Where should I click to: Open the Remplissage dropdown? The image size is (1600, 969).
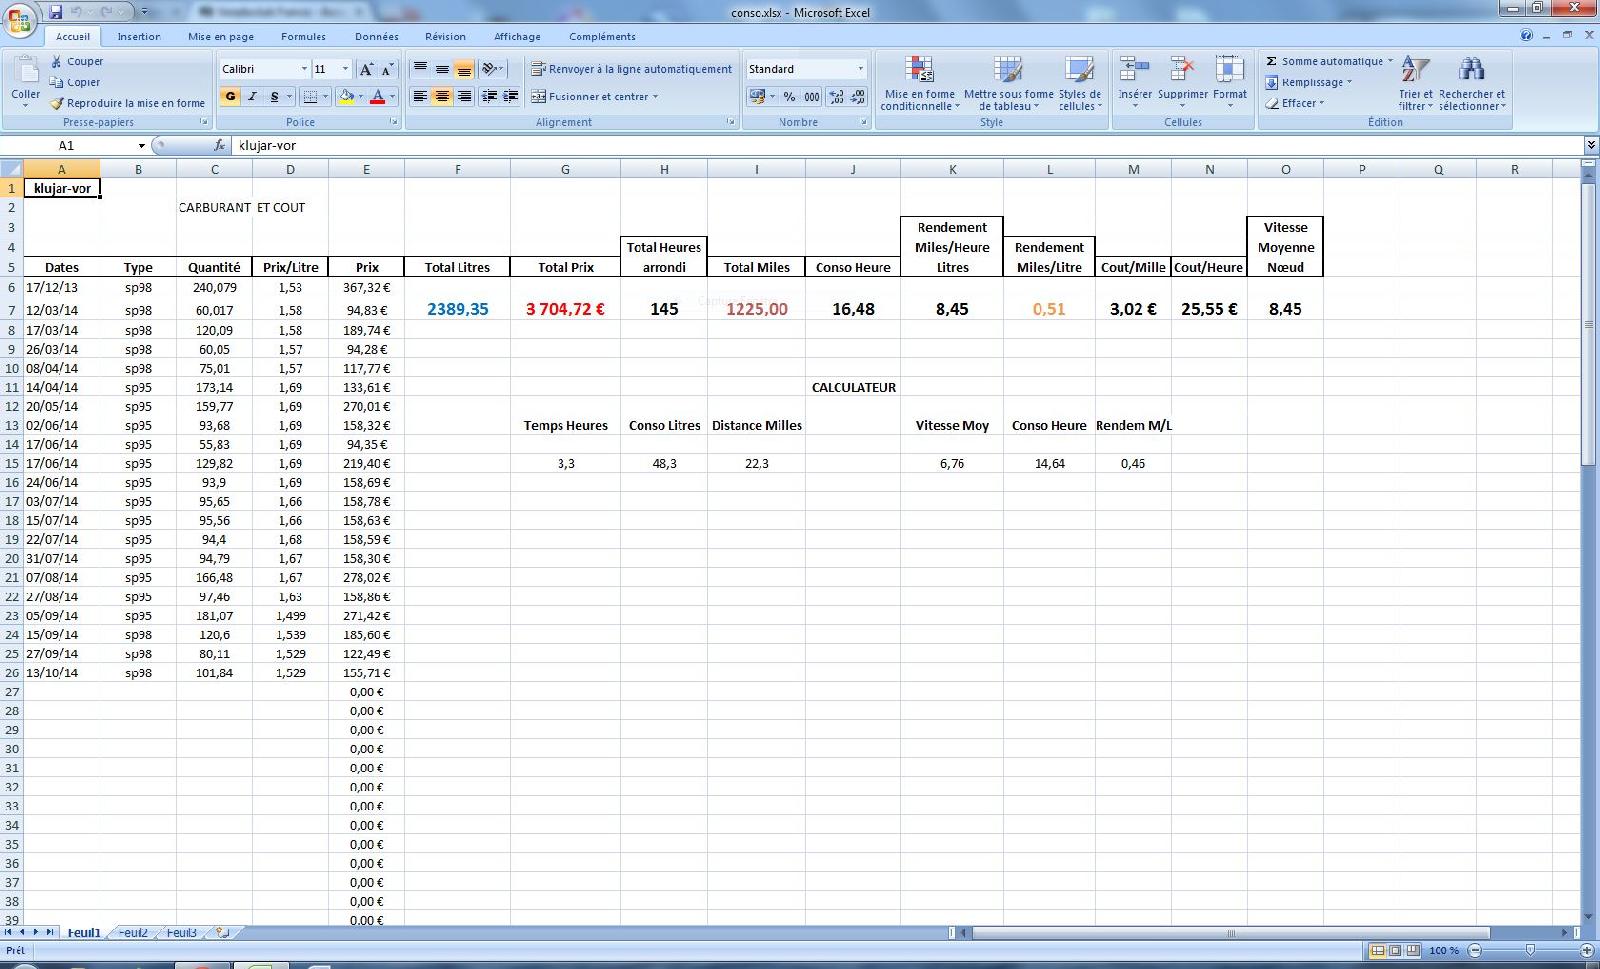[1309, 82]
